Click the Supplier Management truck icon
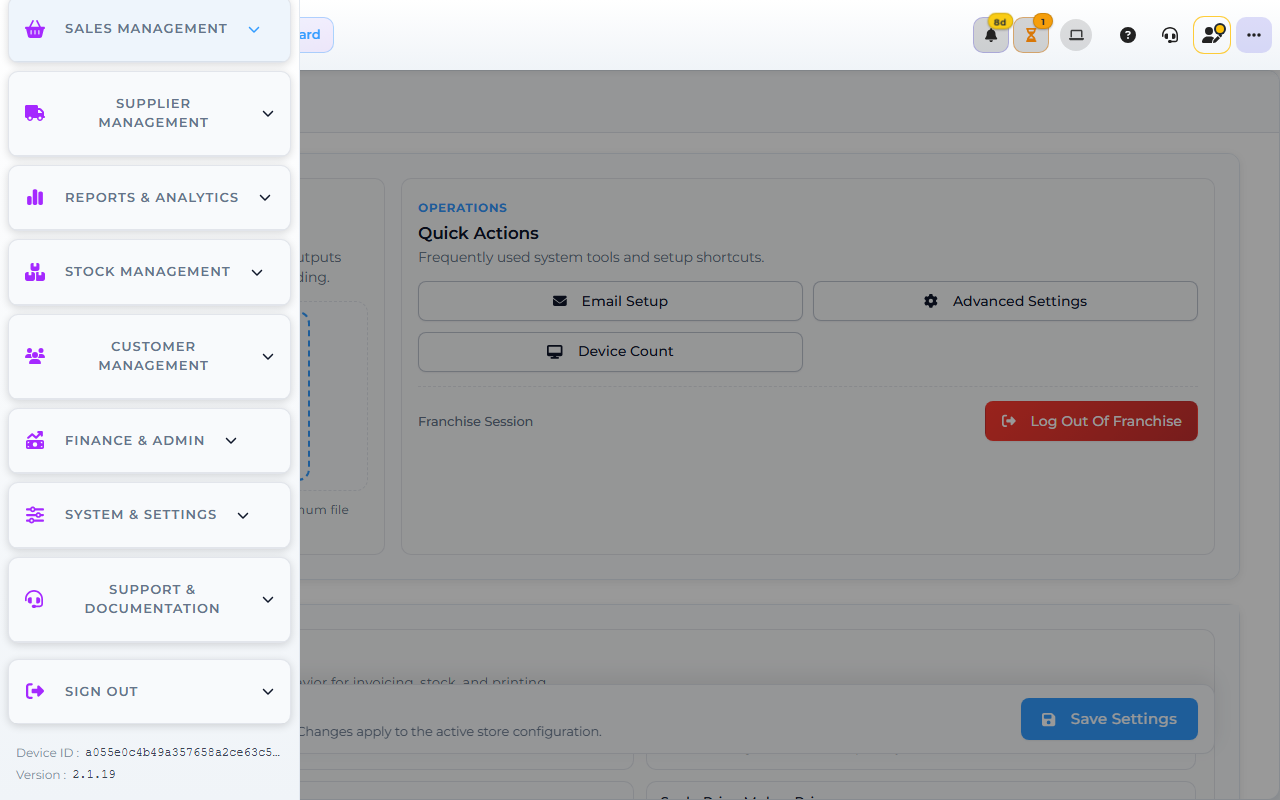Image resolution: width=1280 pixels, height=800 pixels. pyautogui.click(x=35, y=113)
